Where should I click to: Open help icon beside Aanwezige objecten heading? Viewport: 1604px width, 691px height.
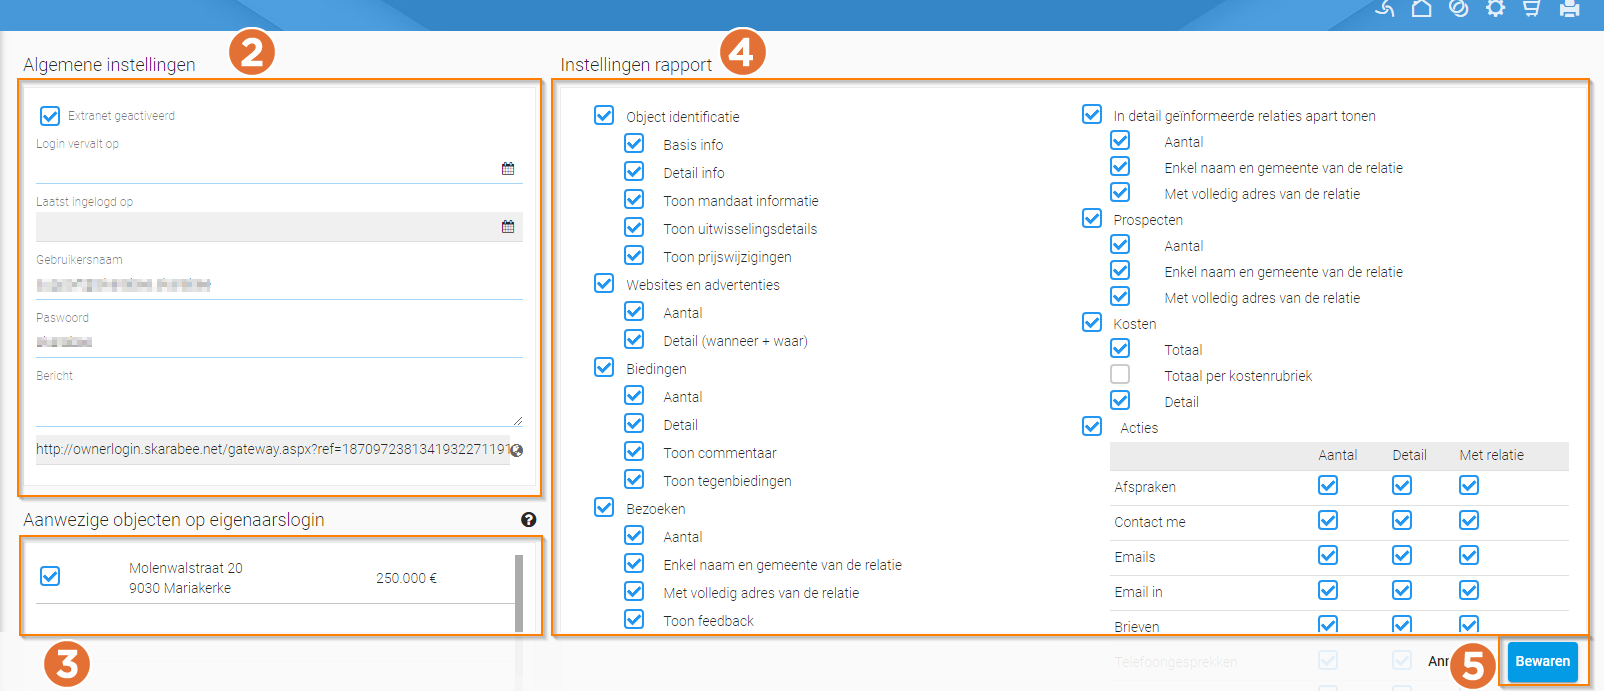point(528,520)
